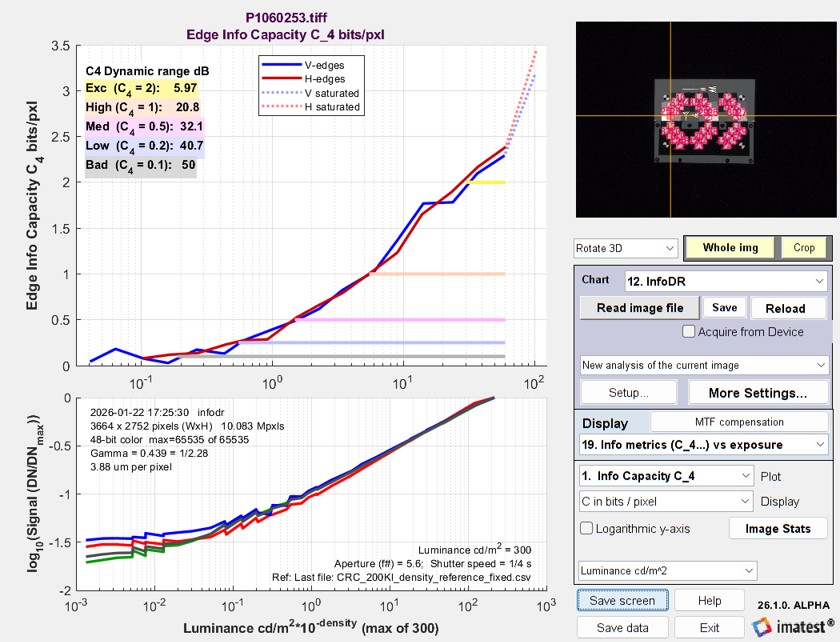The image size is (840, 642).
Task: Click the test chart image thumbnail
Action: (705, 119)
